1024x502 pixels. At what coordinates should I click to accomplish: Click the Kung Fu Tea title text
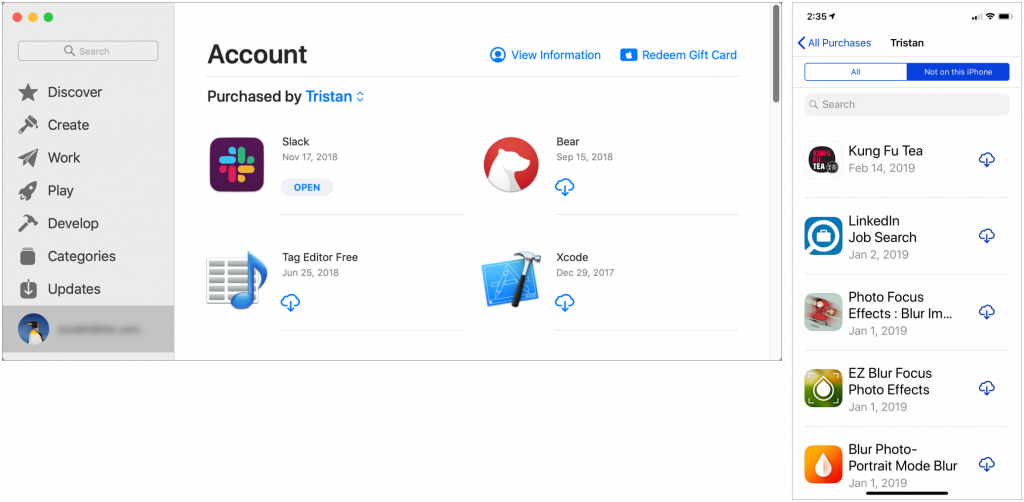pos(886,151)
